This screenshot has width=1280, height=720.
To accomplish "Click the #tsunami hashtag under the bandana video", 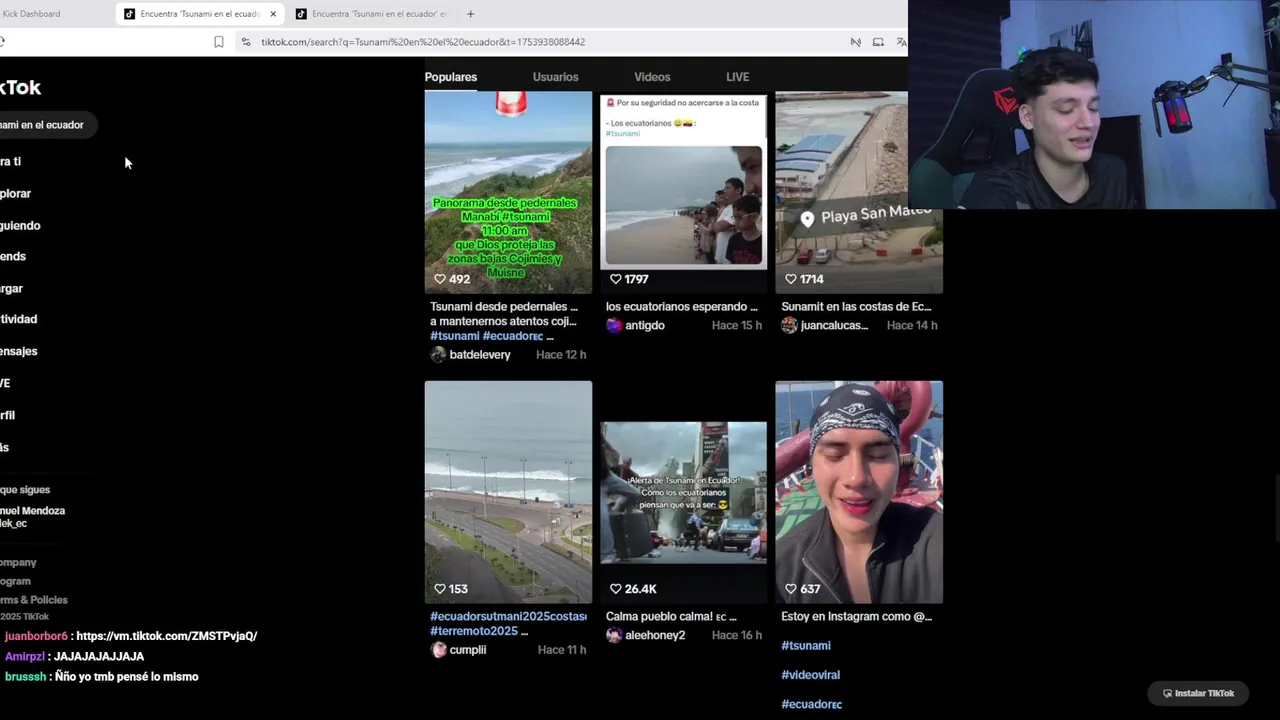I will coord(806,646).
